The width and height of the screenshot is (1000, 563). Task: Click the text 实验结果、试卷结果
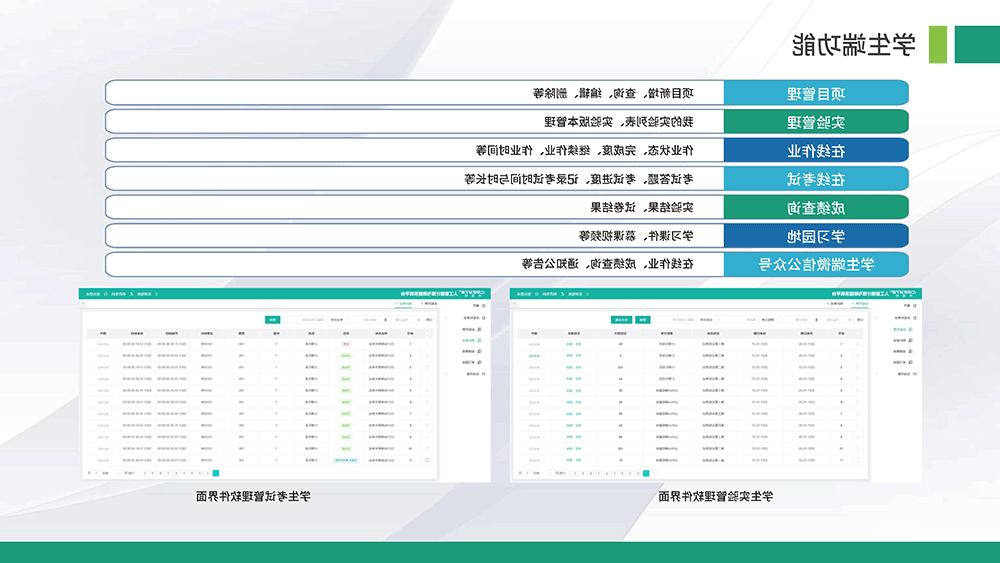point(642,207)
